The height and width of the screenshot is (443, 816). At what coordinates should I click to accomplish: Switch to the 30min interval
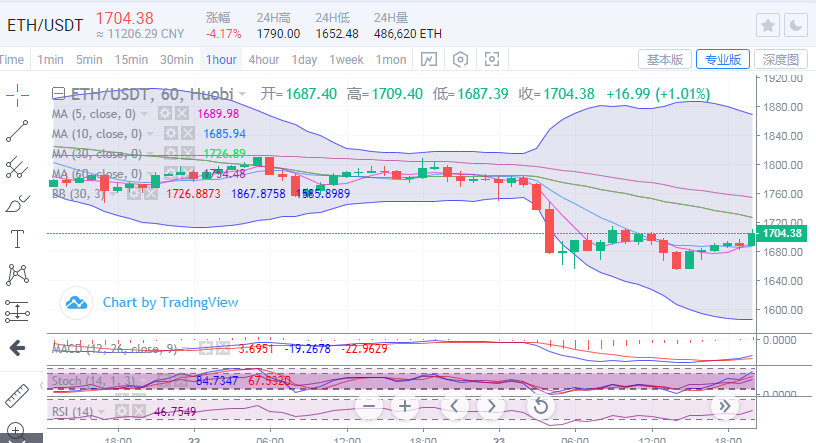(x=176, y=59)
